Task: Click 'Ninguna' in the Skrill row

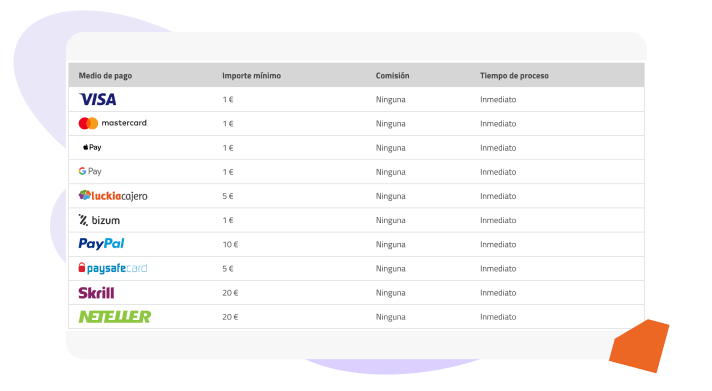Action: point(391,293)
